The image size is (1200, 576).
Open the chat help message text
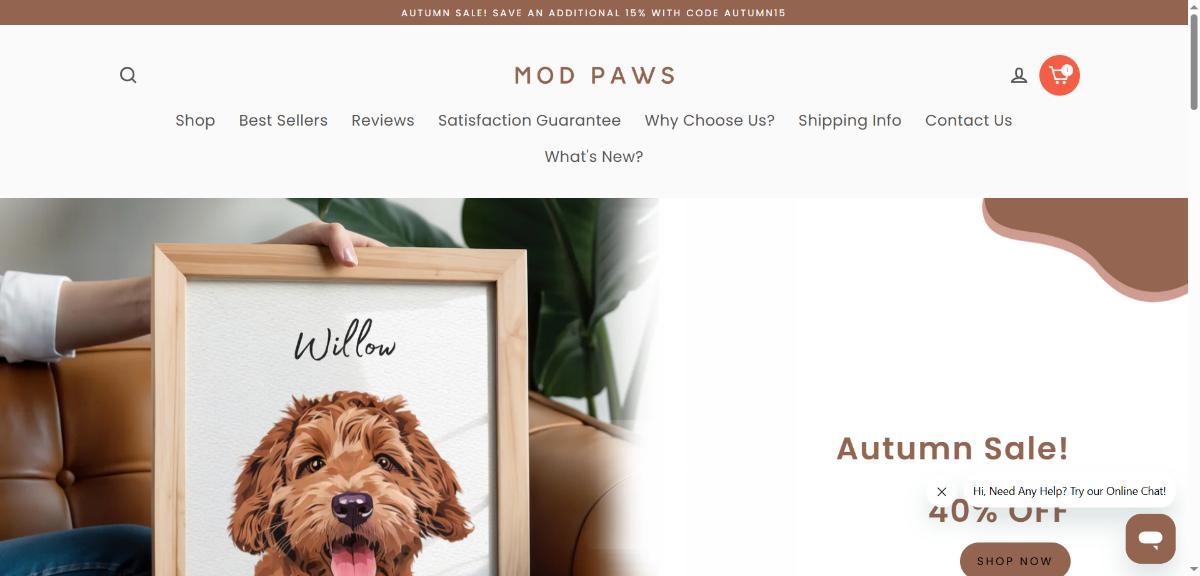1069,491
